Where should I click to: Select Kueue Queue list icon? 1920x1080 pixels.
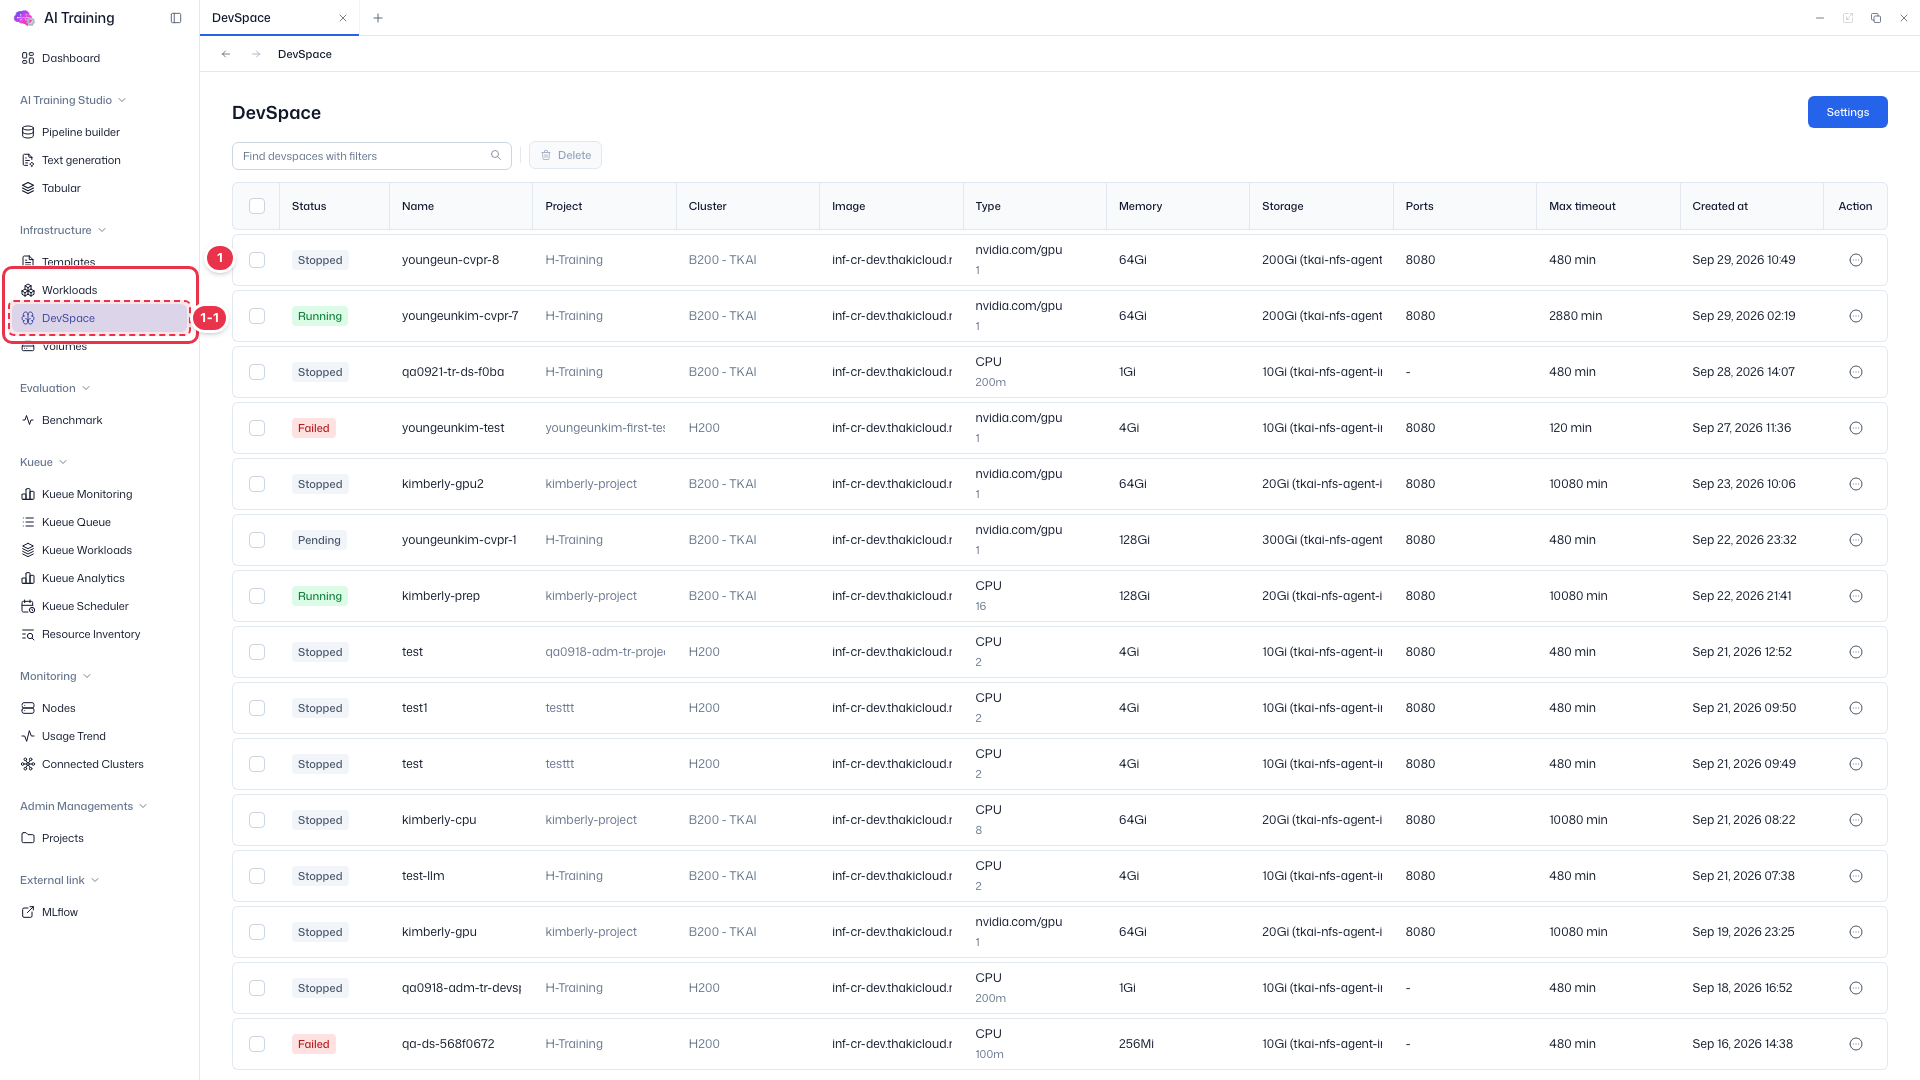(x=28, y=522)
